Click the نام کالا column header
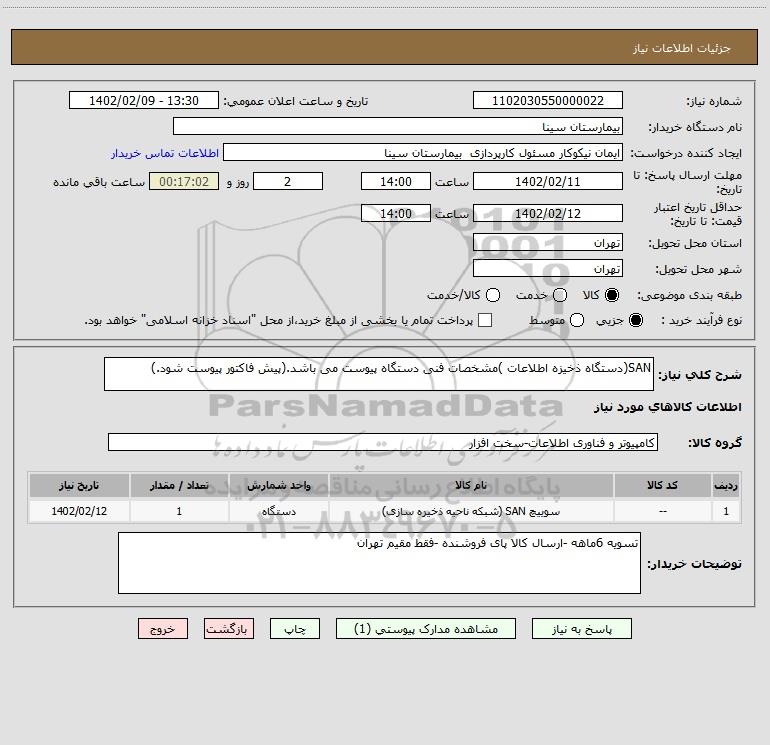Screen dimensions: 770x745 coord(471,485)
